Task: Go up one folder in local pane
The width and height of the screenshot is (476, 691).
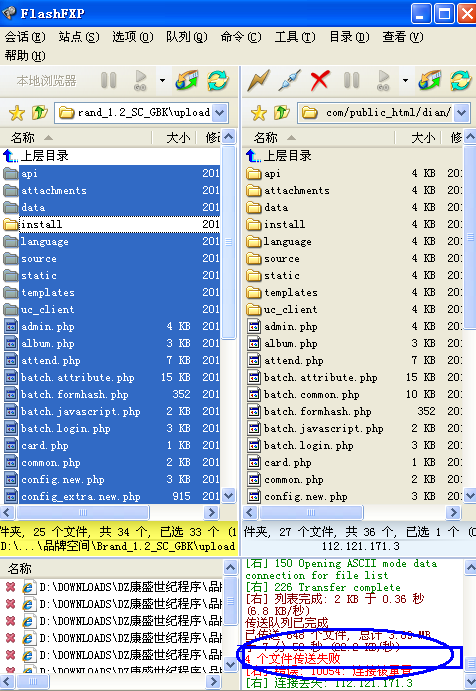Action: click(x=40, y=113)
